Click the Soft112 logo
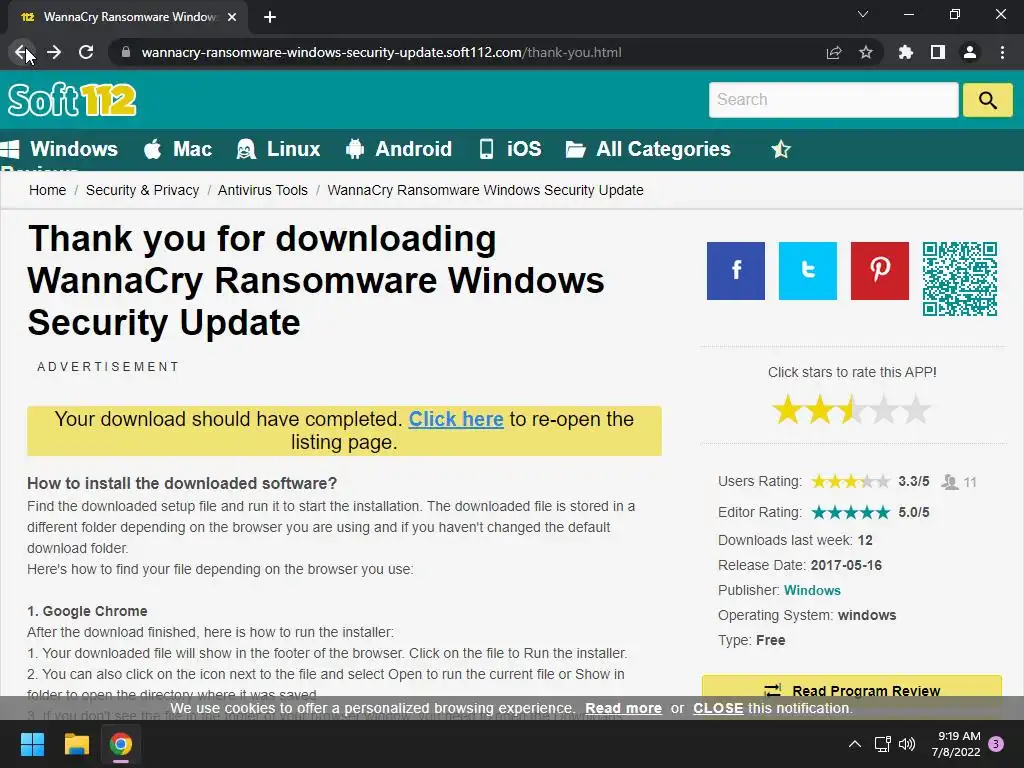Image resolution: width=1024 pixels, height=768 pixels. coord(72,100)
